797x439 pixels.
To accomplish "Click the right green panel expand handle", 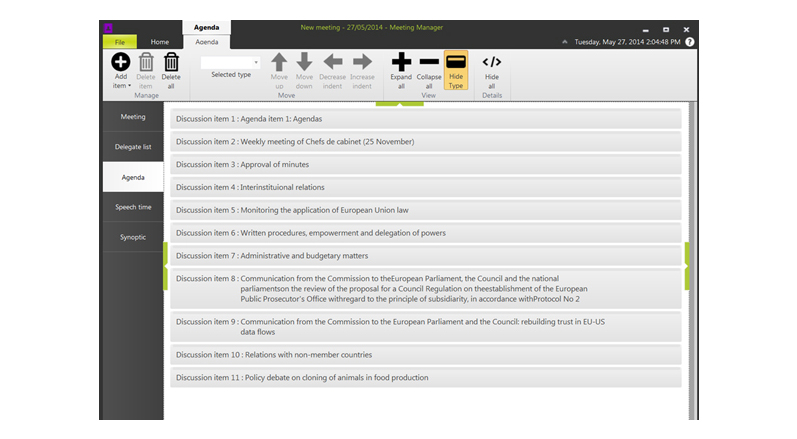I will point(687,266).
